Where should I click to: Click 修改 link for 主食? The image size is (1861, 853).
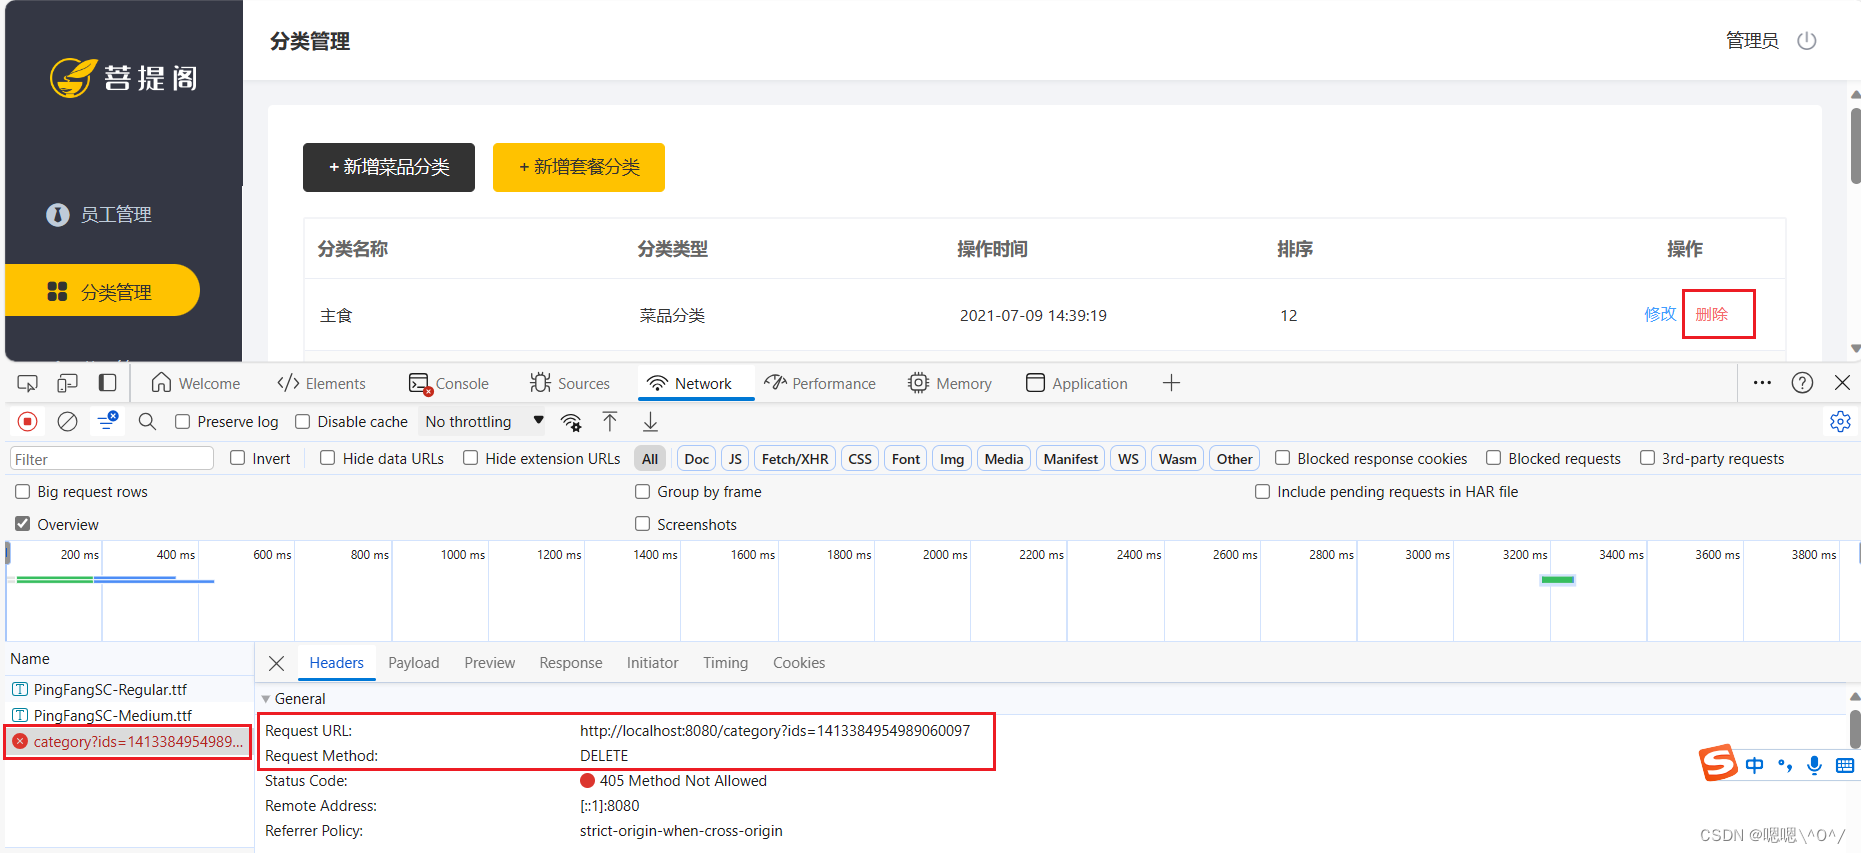pos(1660,314)
